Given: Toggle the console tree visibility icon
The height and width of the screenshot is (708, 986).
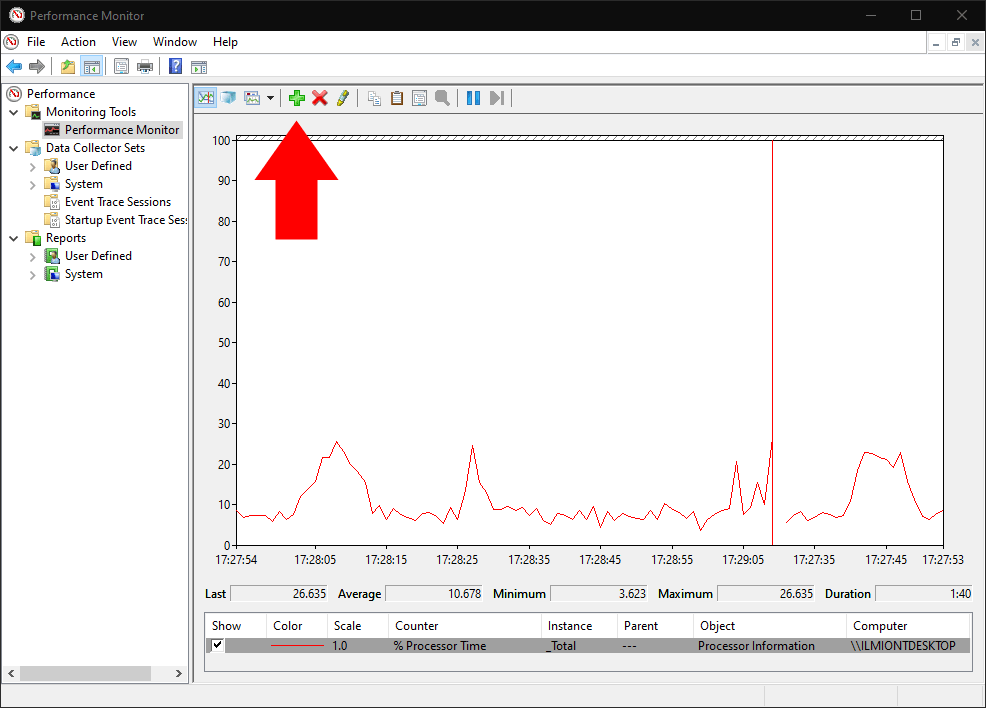Looking at the screenshot, I should pos(91,66).
